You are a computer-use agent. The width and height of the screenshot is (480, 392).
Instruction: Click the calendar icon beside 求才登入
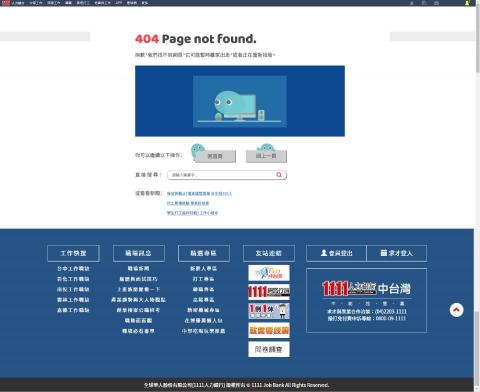384,253
